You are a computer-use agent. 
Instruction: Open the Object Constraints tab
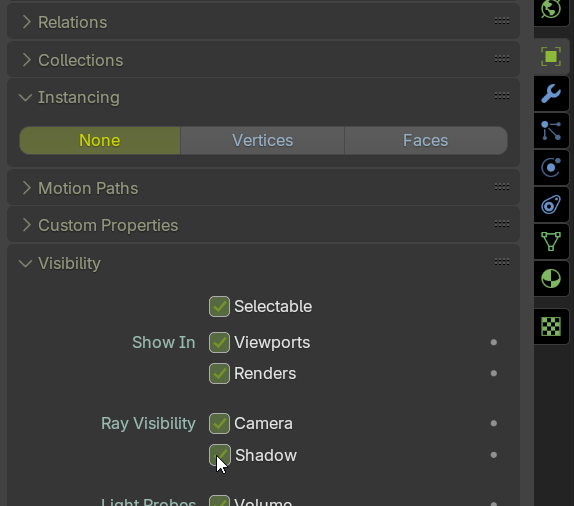tap(551, 205)
